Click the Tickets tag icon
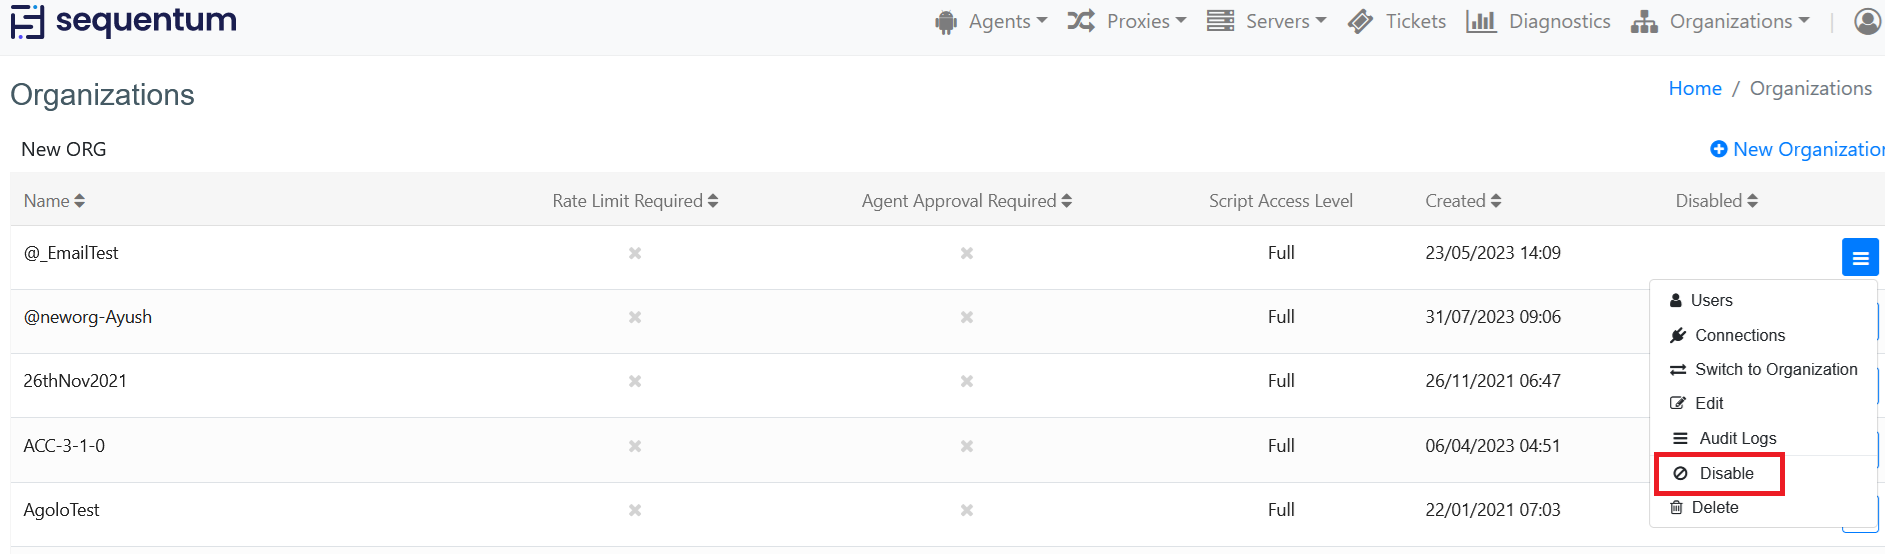Image resolution: width=1885 pixels, height=554 pixels. click(x=1360, y=22)
